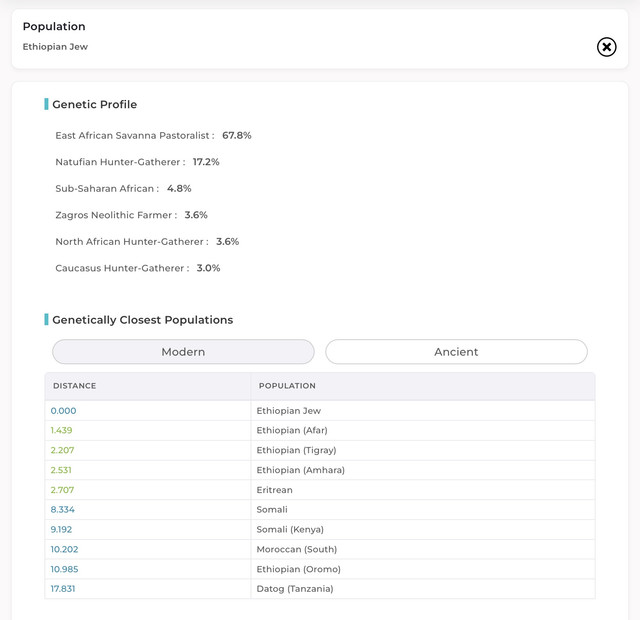640x620 pixels.
Task: Select the Datog (Tanzania) population row
Action: click(x=320, y=589)
